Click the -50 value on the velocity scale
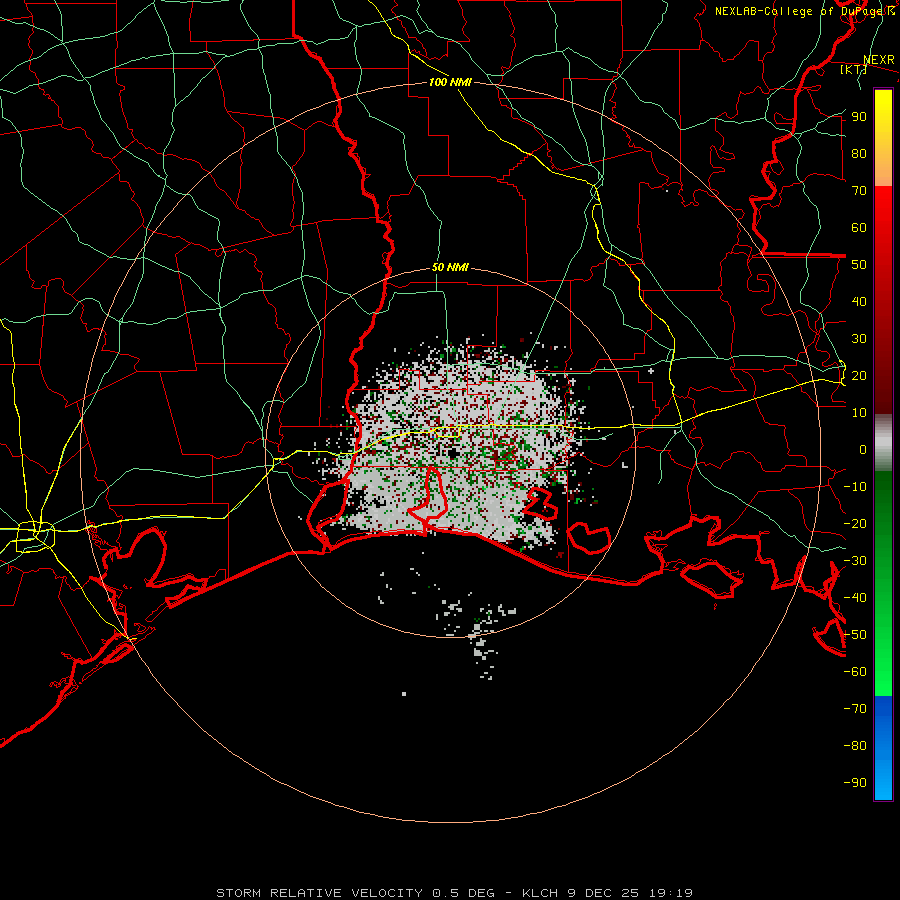The image size is (900, 900). coord(855,635)
